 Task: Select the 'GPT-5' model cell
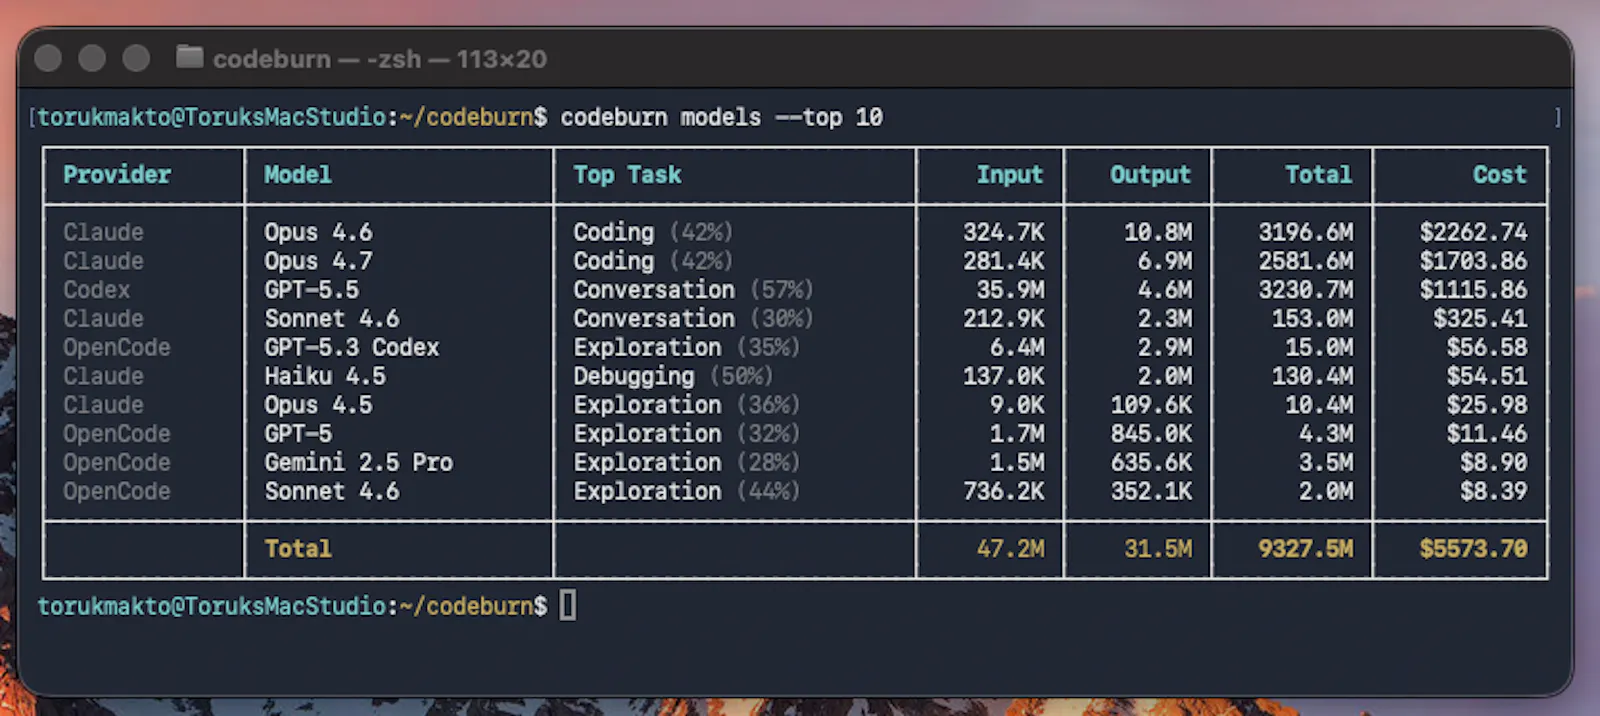[x=298, y=434]
